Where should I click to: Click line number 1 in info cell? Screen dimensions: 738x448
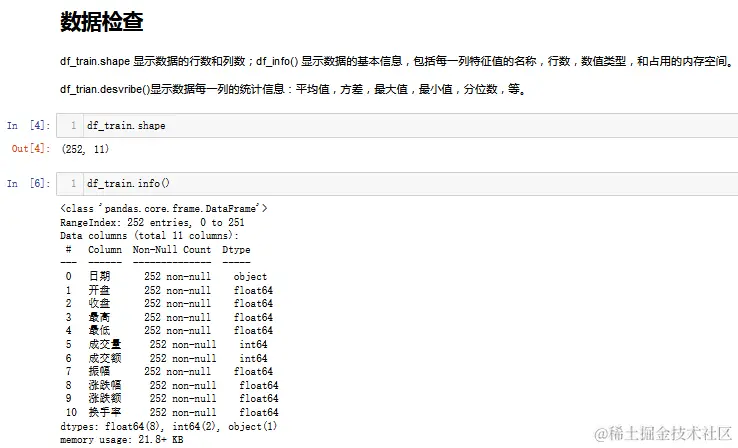pyautogui.click(x=73, y=184)
